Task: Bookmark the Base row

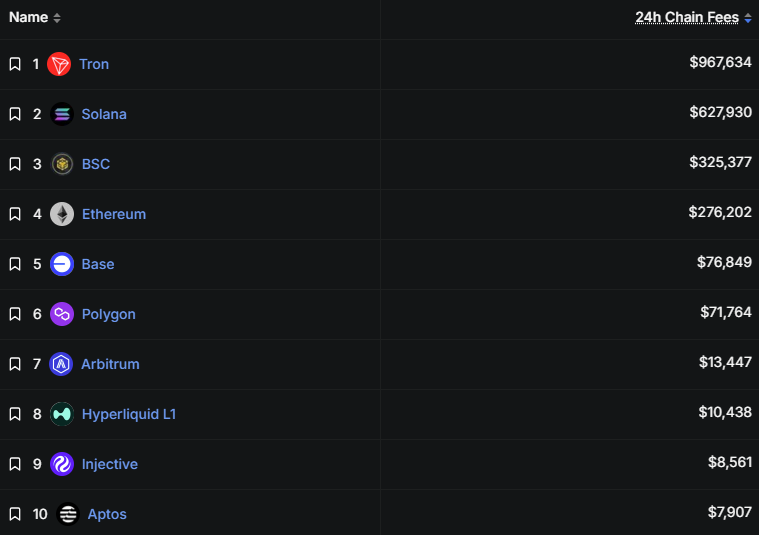Action: tap(15, 264)
